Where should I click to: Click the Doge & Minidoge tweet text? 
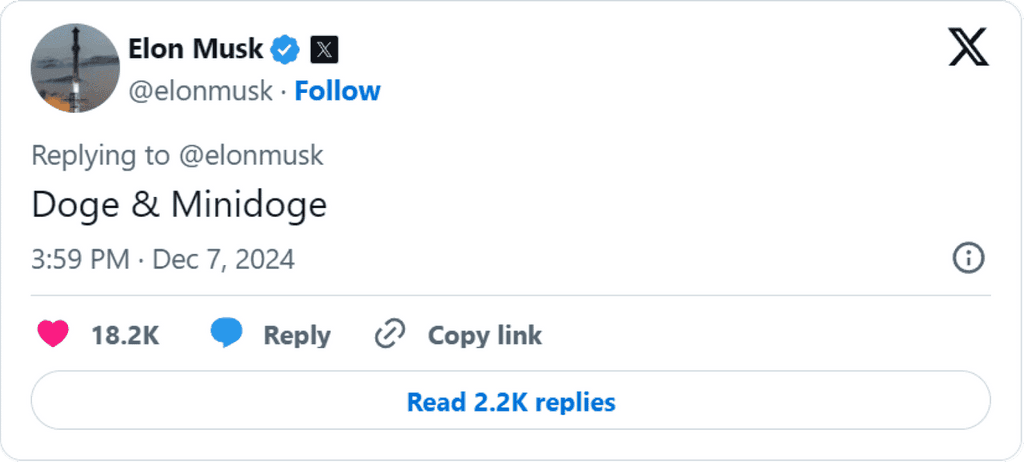click(179, 205)
